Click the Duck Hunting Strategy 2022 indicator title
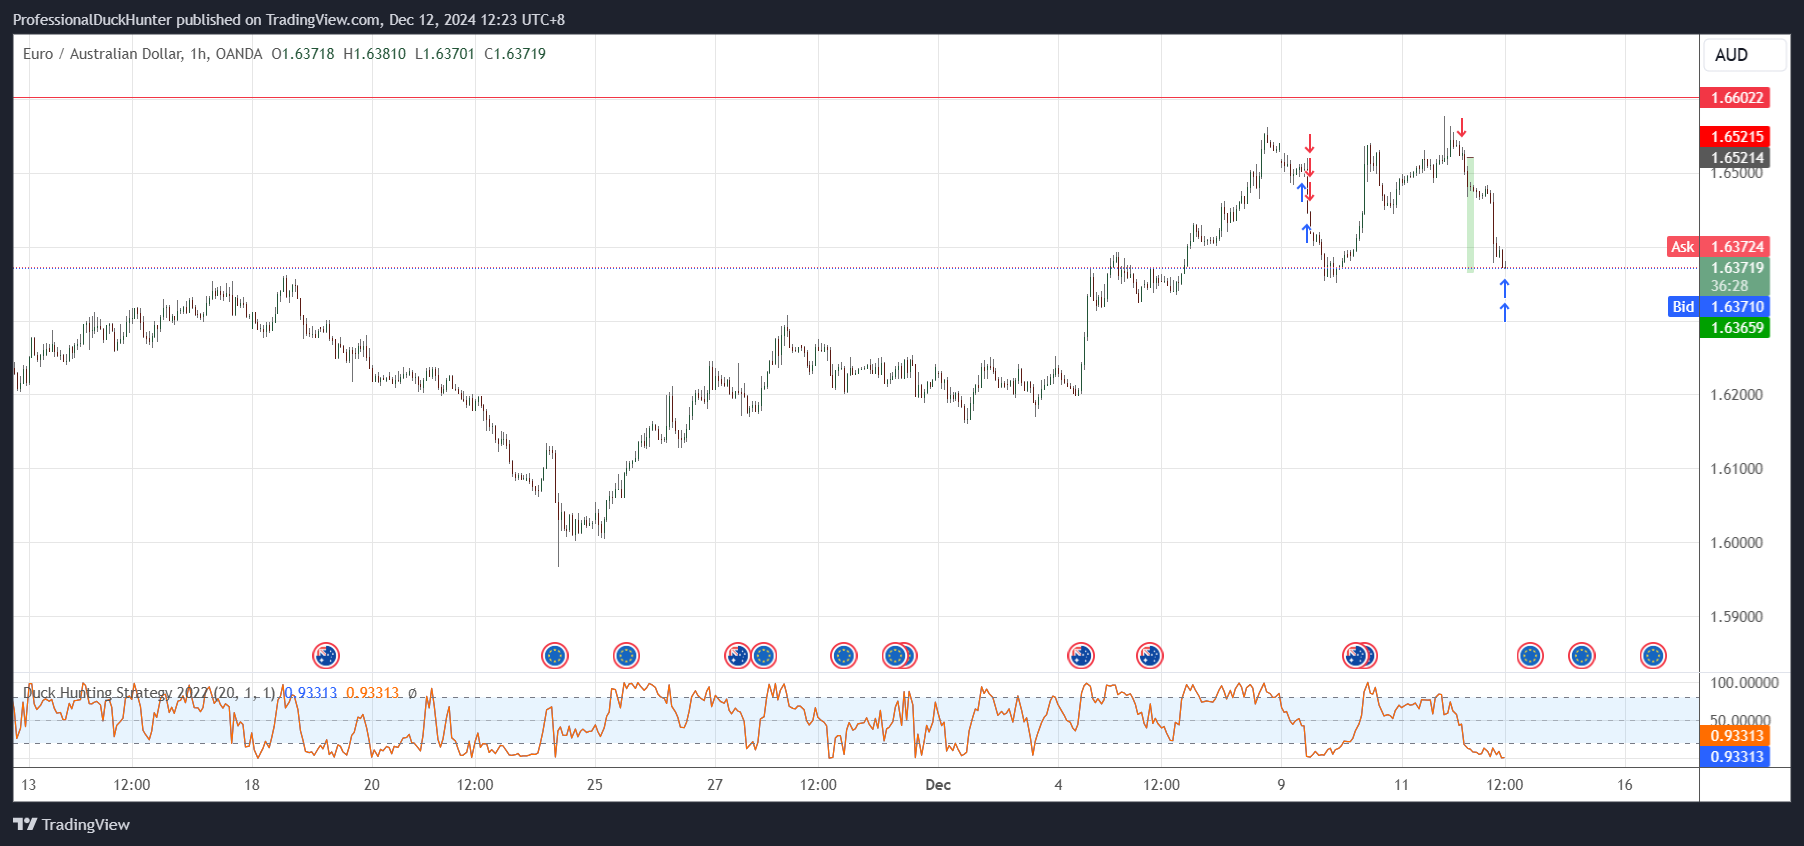The width and height of the screenshot is (1804, 846). click(149, 692)
